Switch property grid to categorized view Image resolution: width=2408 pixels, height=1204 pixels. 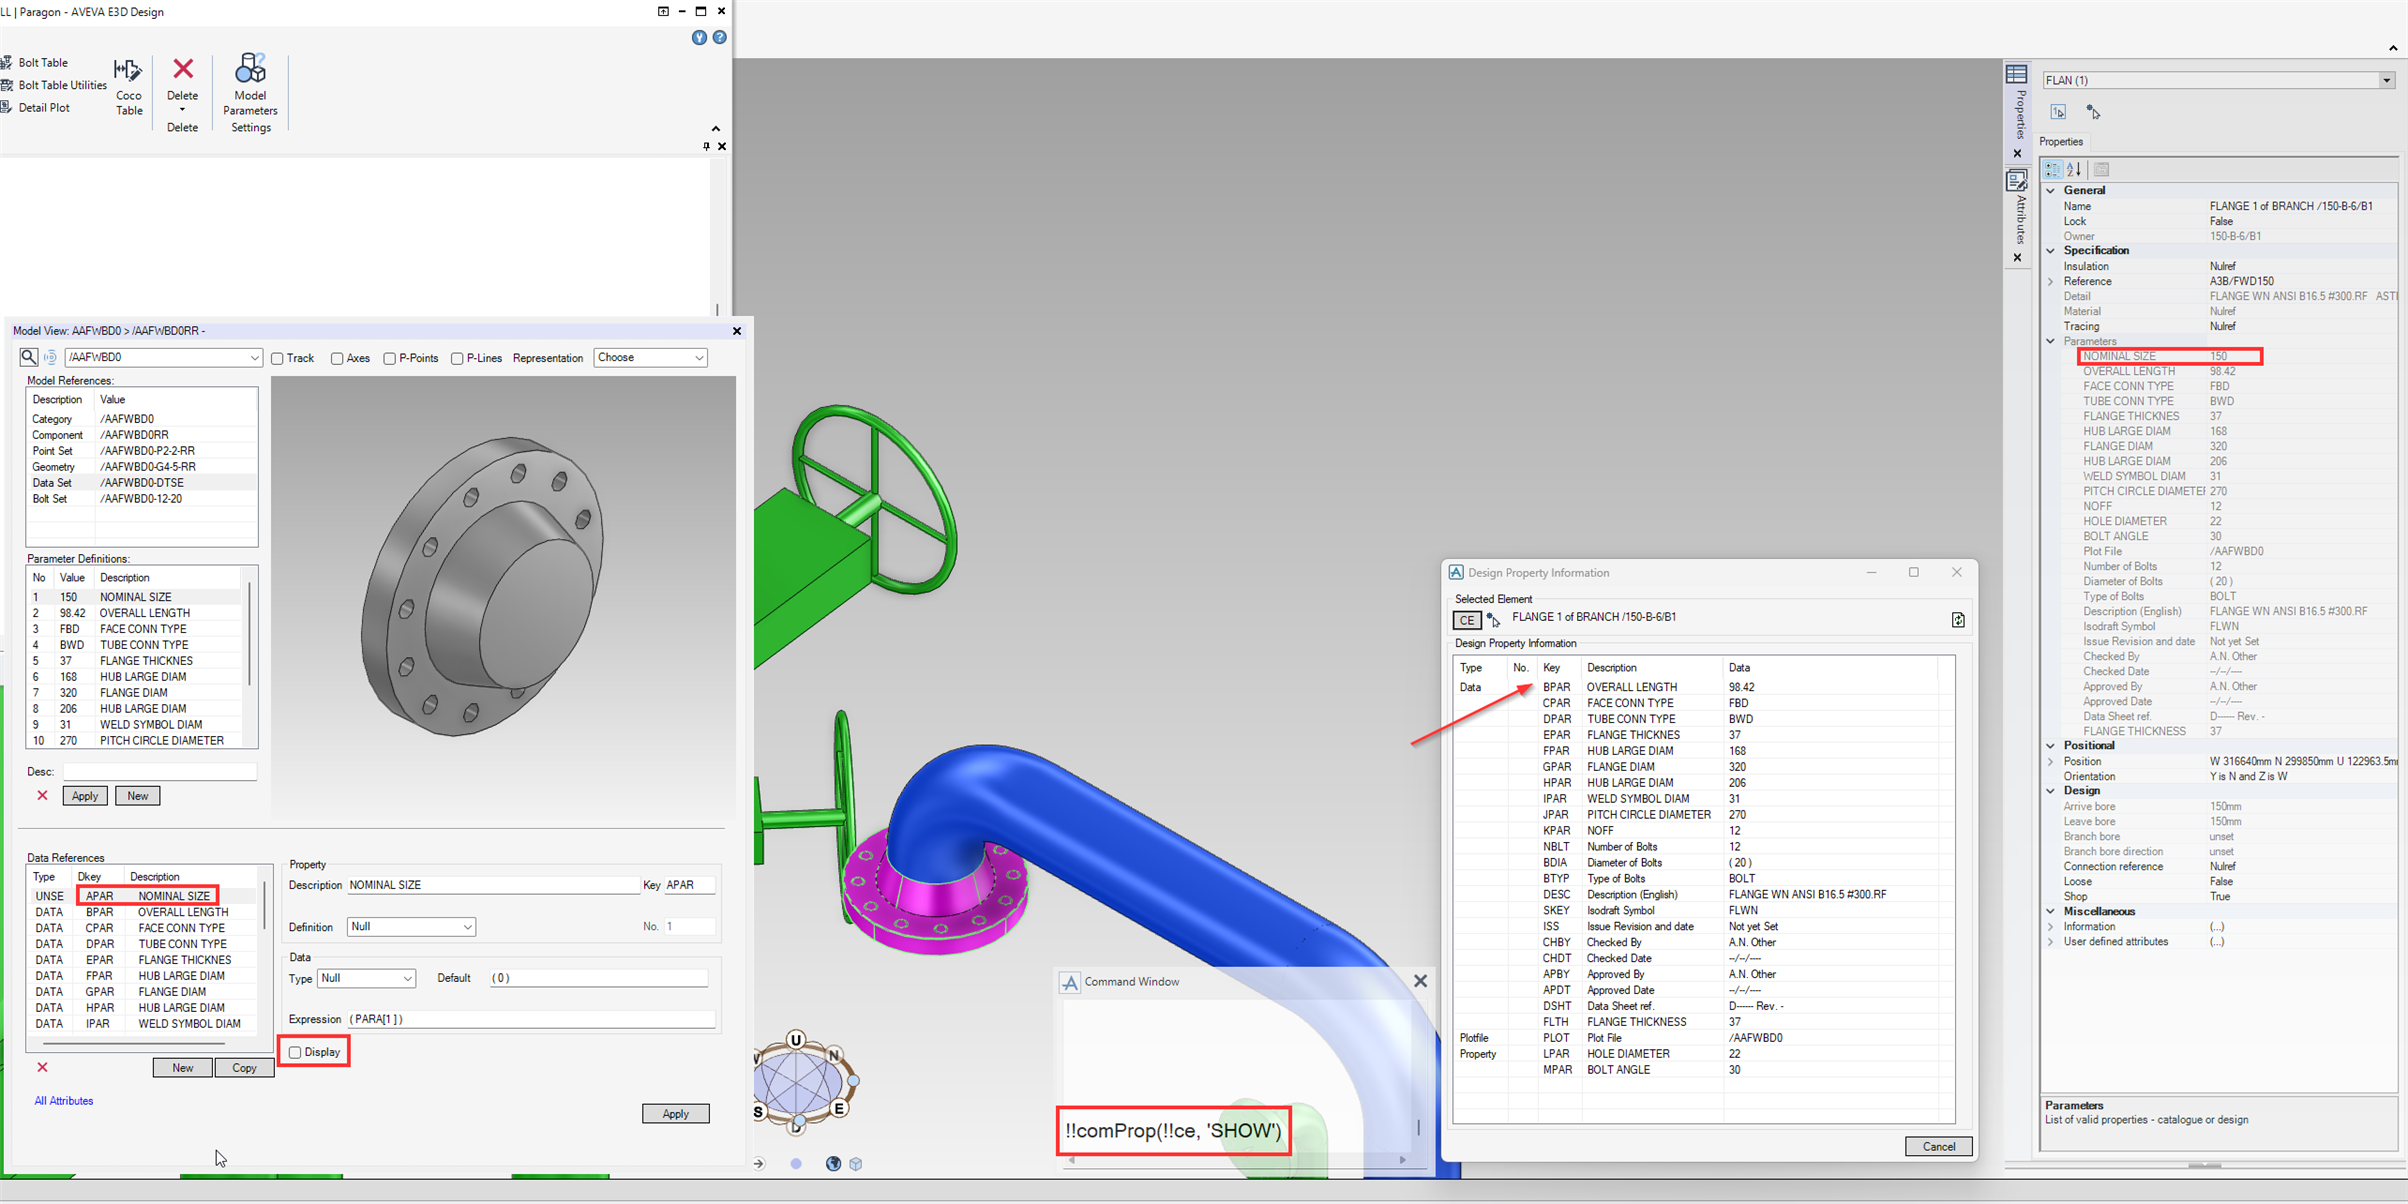(x=2052, y=170)
